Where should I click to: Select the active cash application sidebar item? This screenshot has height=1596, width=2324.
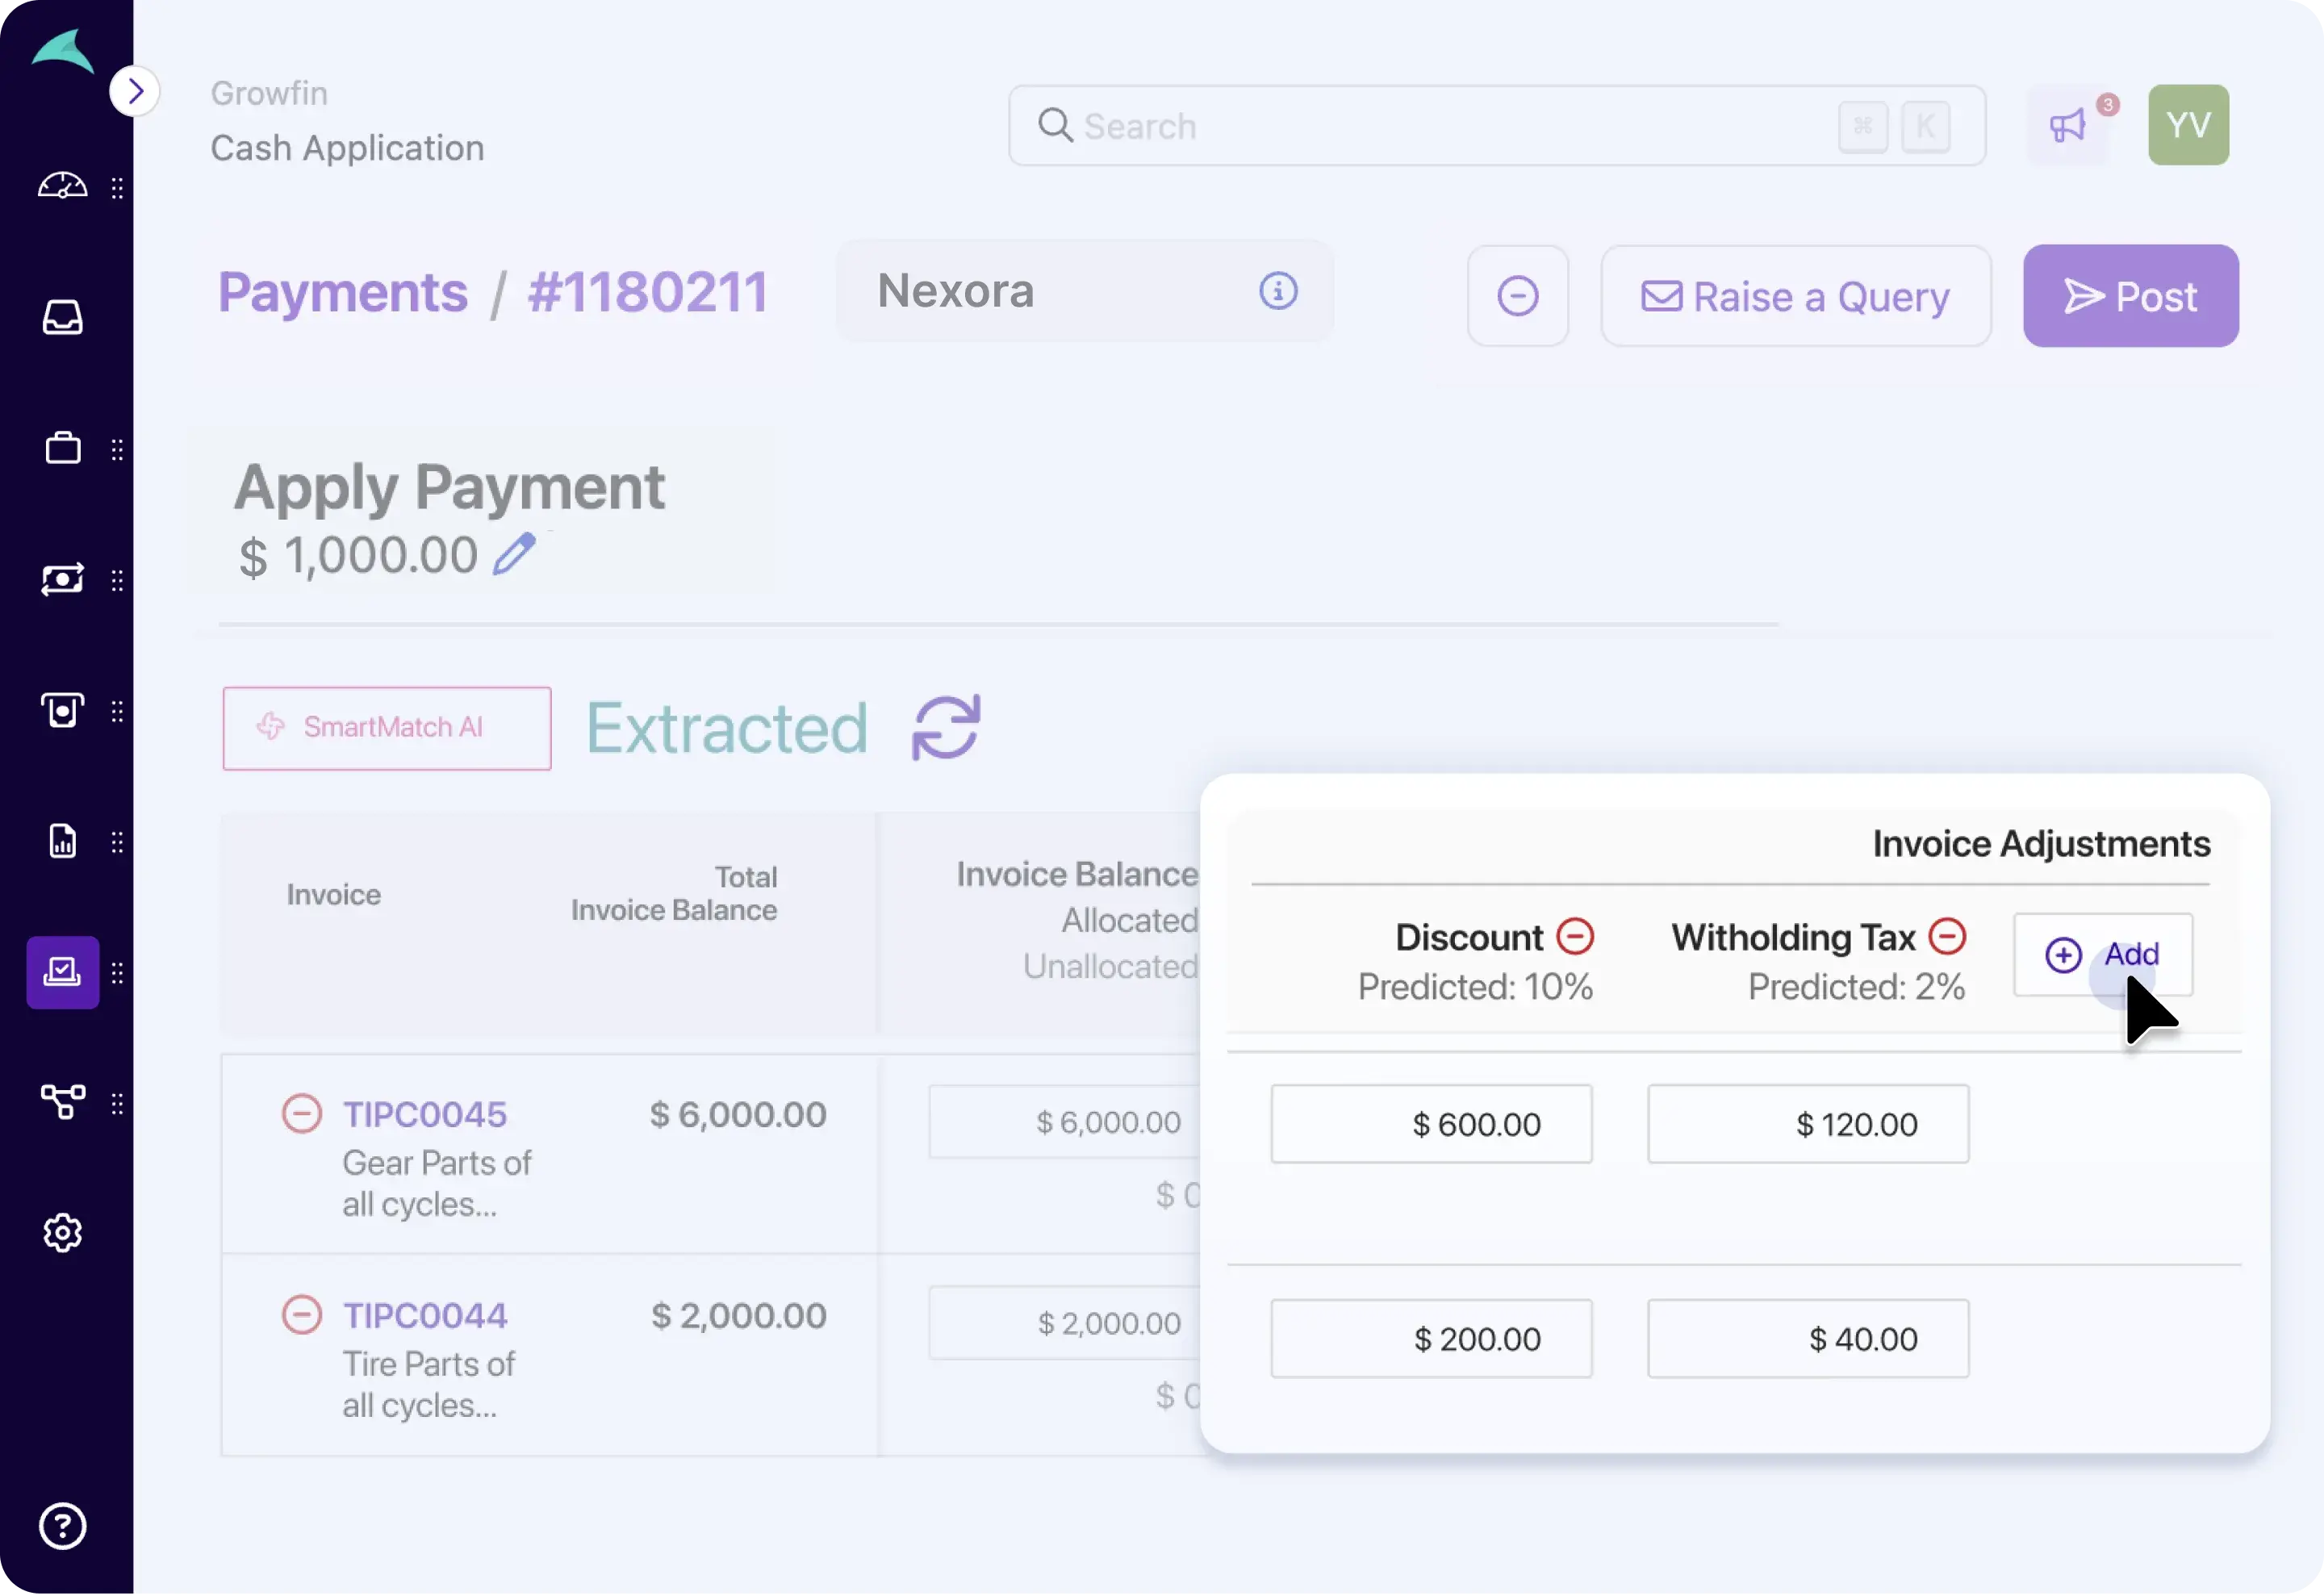coord(62,972)
